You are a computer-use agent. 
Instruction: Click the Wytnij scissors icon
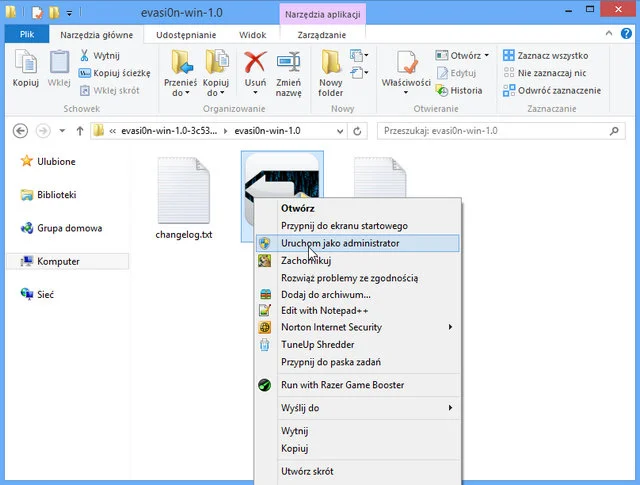click(x=84, y=56)
